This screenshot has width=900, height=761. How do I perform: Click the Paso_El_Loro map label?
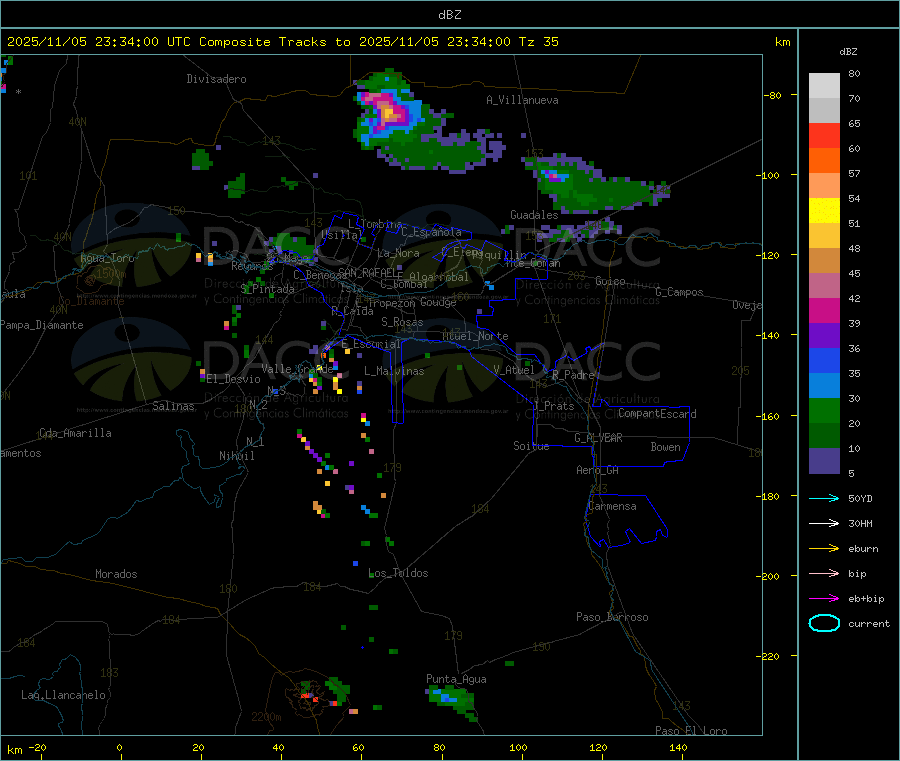692,731
